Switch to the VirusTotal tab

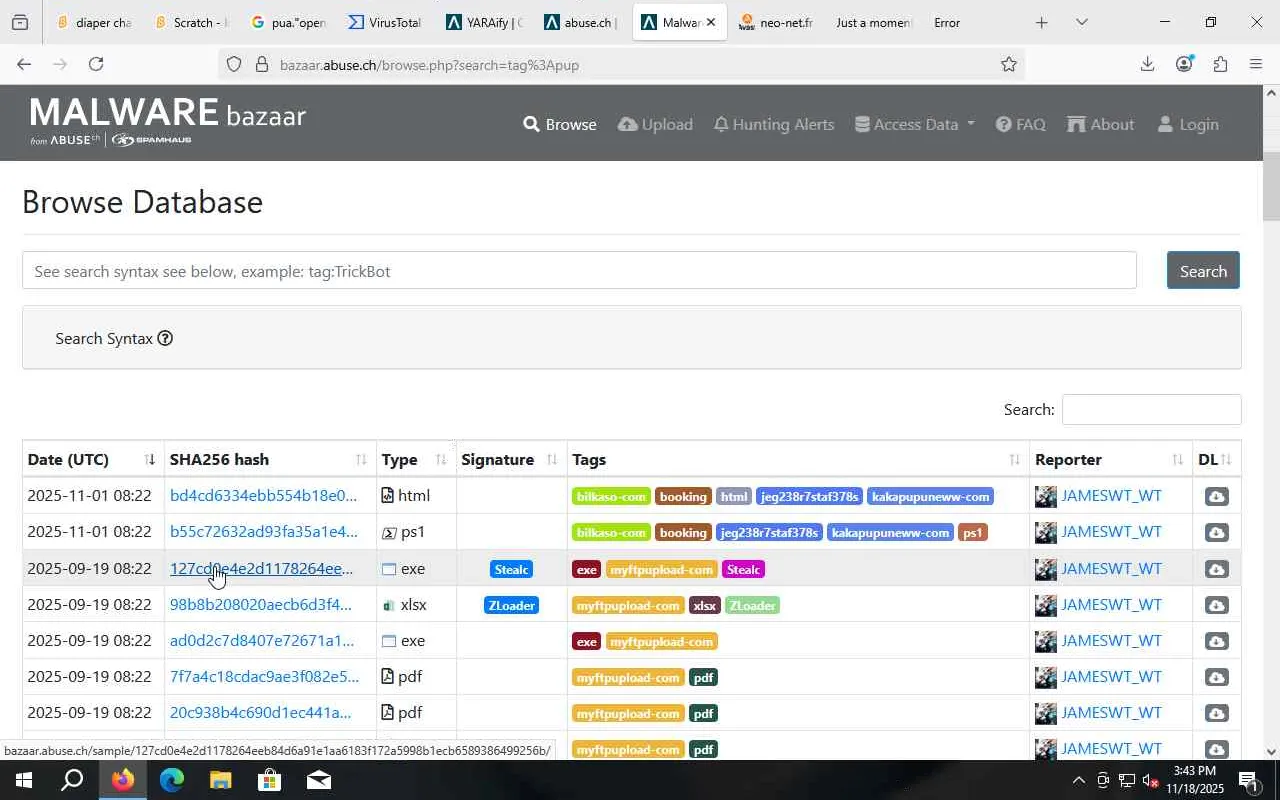[385, 22]
